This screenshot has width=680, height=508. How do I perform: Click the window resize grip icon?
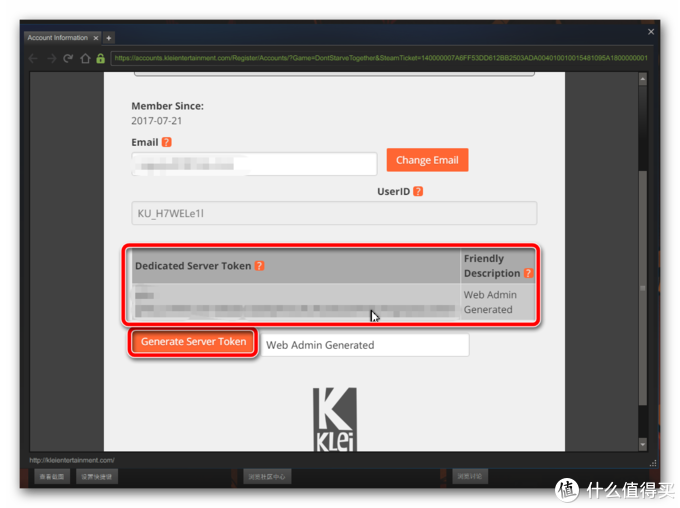[x=652, y=463]
